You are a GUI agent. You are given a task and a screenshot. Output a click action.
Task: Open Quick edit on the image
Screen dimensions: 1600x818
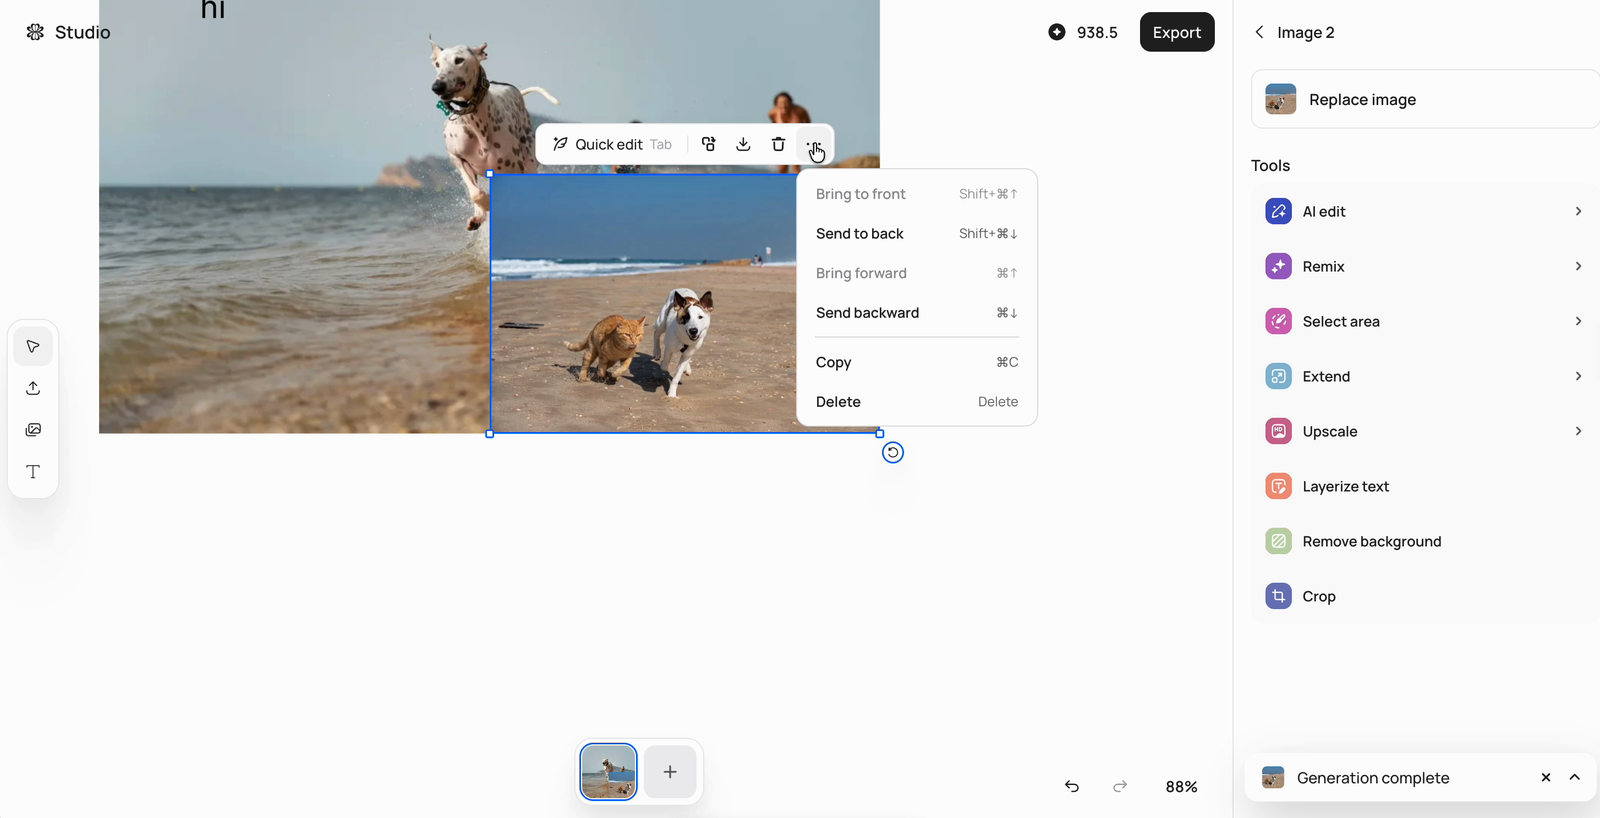[x=612, y=144]
